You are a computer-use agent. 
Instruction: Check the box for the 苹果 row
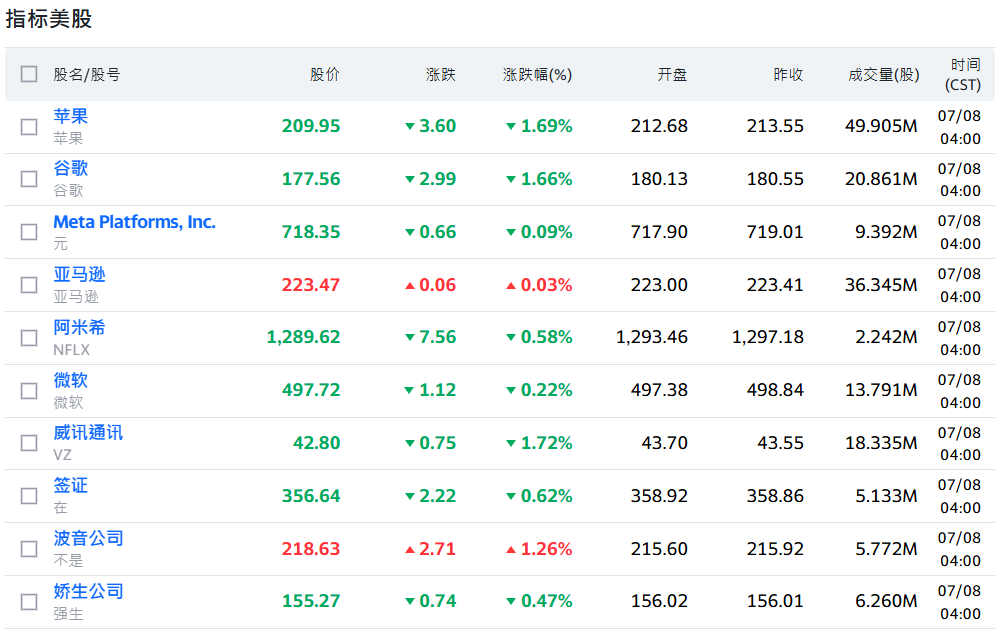(x=29, y=127)
